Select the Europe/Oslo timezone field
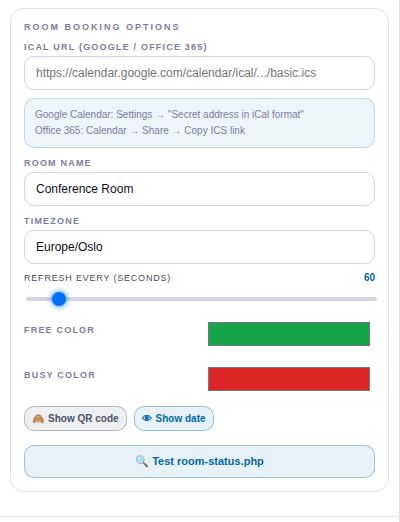 click(x=199, y=247)
